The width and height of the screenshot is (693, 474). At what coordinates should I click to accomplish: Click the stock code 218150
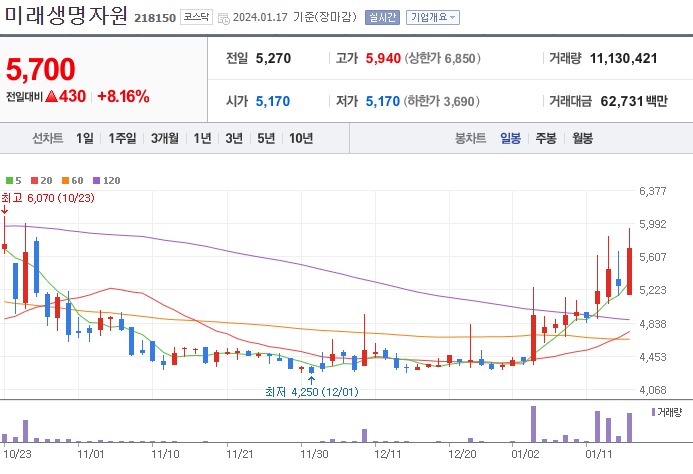point(155,18)
